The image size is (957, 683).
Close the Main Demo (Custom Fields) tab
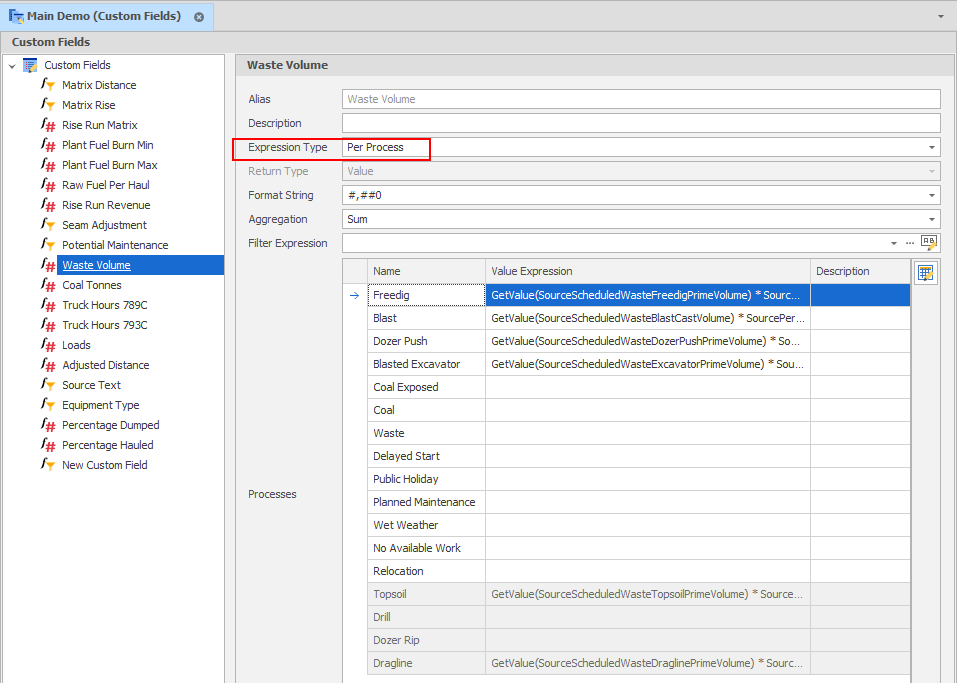coord(199,17)
